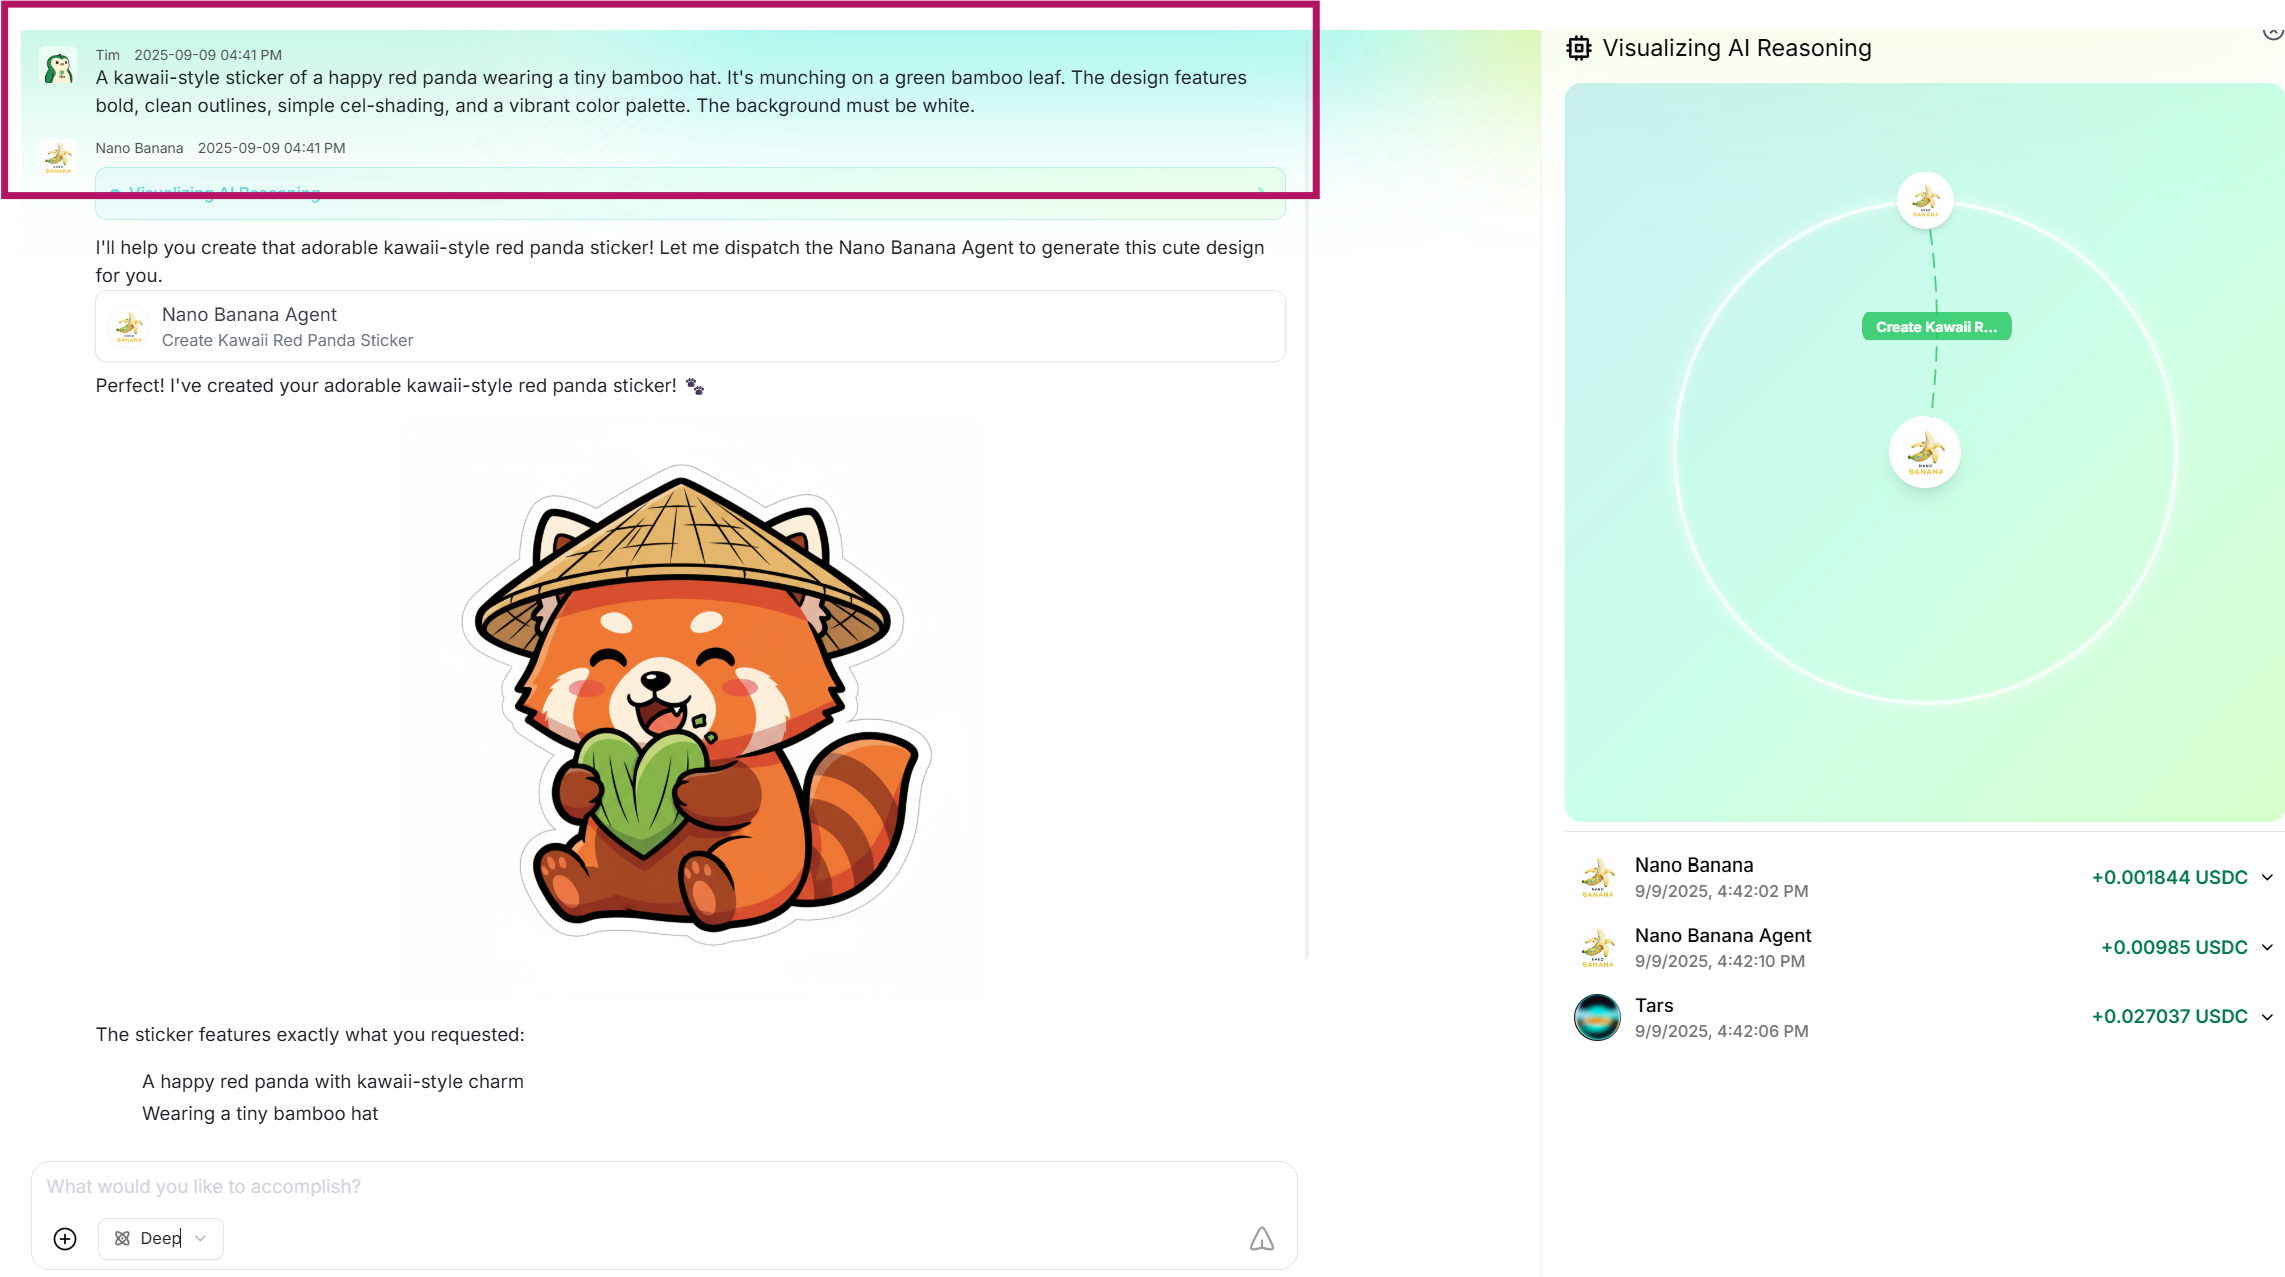Click the Tars avatar in transaction list
This screenshot has width=2285, height=1277.
(1597, 1017)
